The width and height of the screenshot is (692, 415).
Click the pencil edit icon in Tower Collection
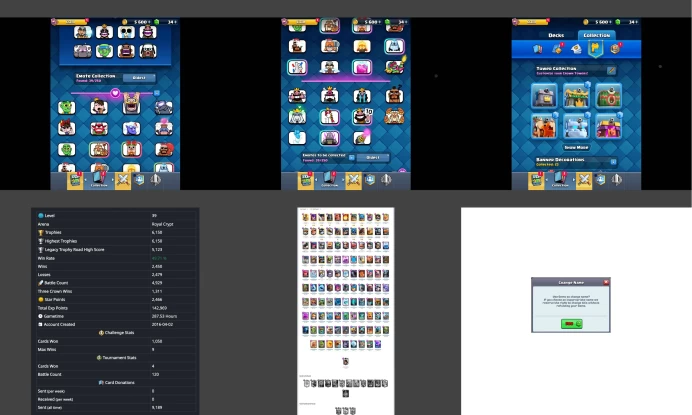pyautogui.click(x=611, y=70)
